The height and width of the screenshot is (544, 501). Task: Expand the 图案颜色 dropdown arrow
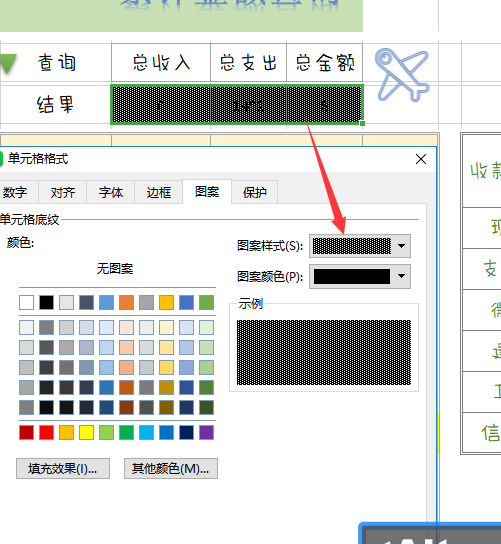[x=401, y=276]
